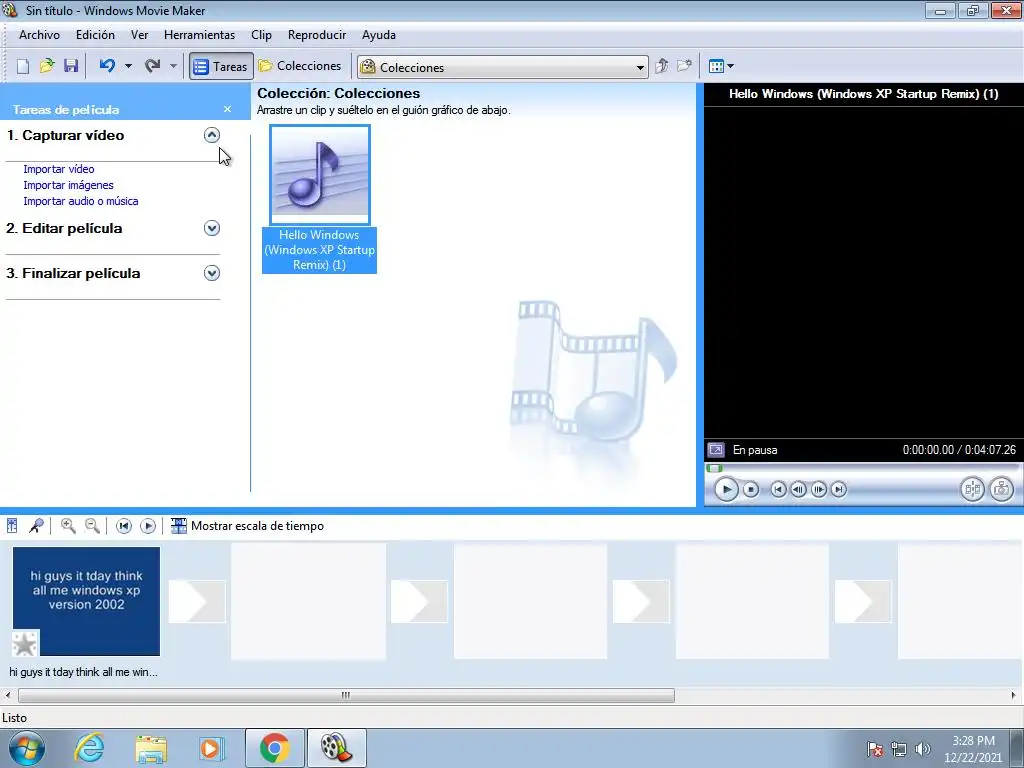Viewport: 1024px width, 768px height.
Task: Select the Hello Windows audio clip thumbnail
Action: (320, 175)
